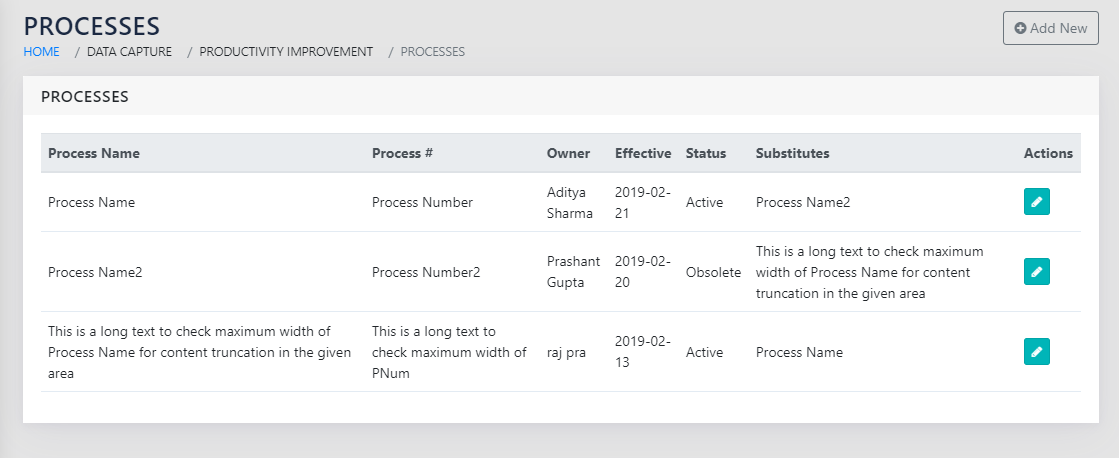Click the Actions column header
1119x458 pixels.
1048,153
